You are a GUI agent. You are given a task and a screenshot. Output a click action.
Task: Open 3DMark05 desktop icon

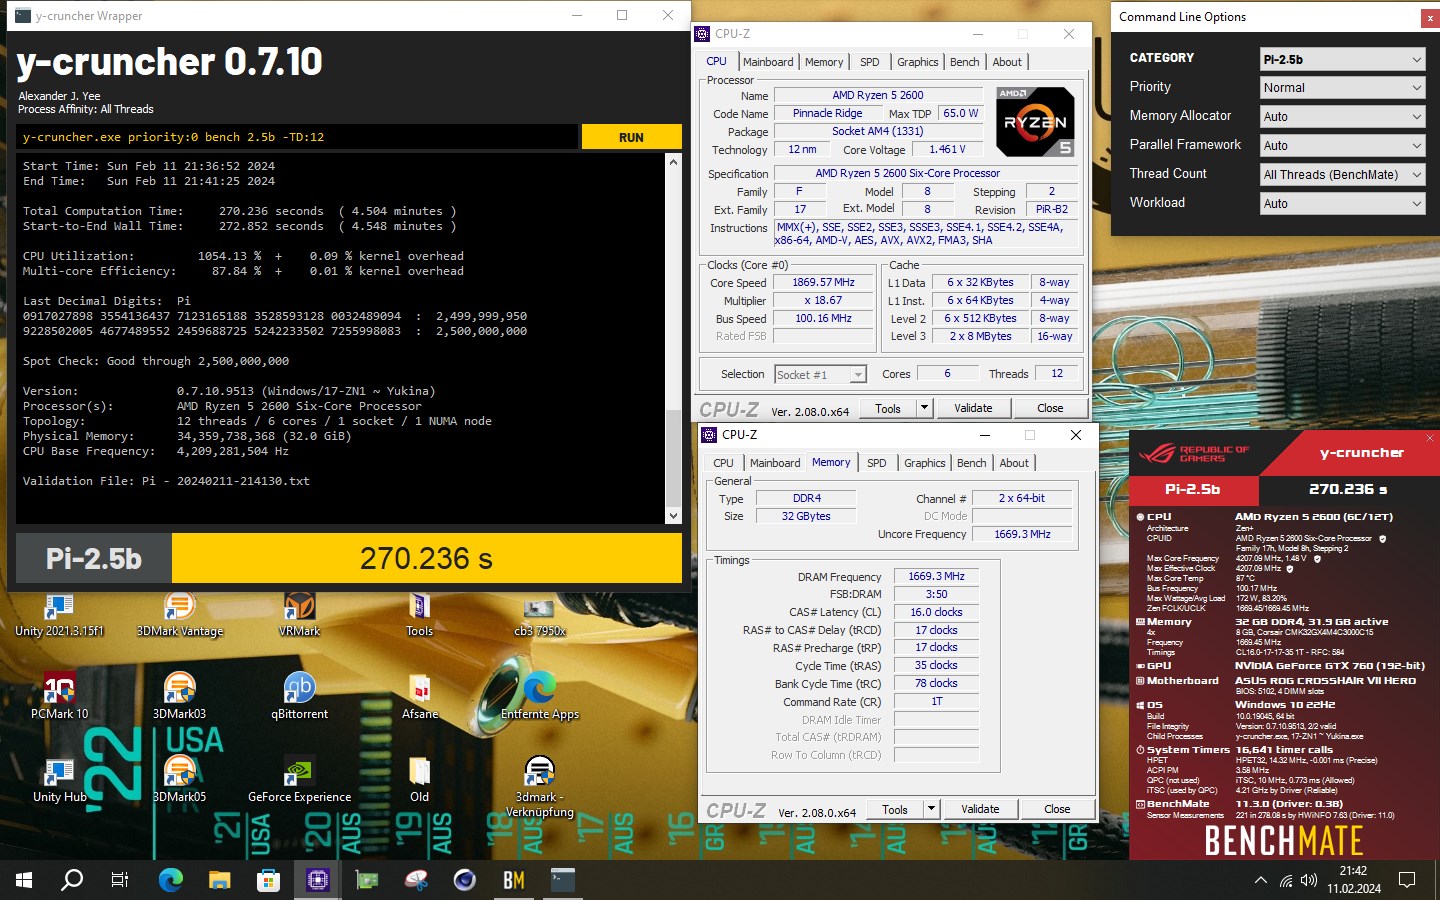coord(180,780)
